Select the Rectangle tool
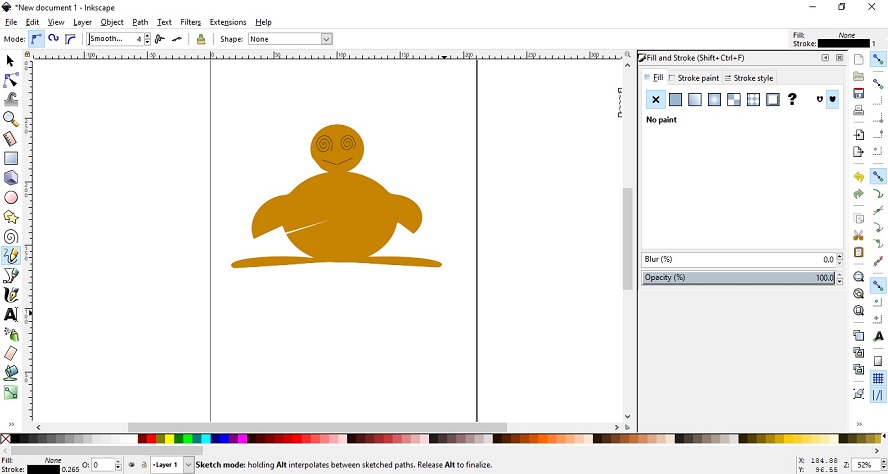 [11, 158]
